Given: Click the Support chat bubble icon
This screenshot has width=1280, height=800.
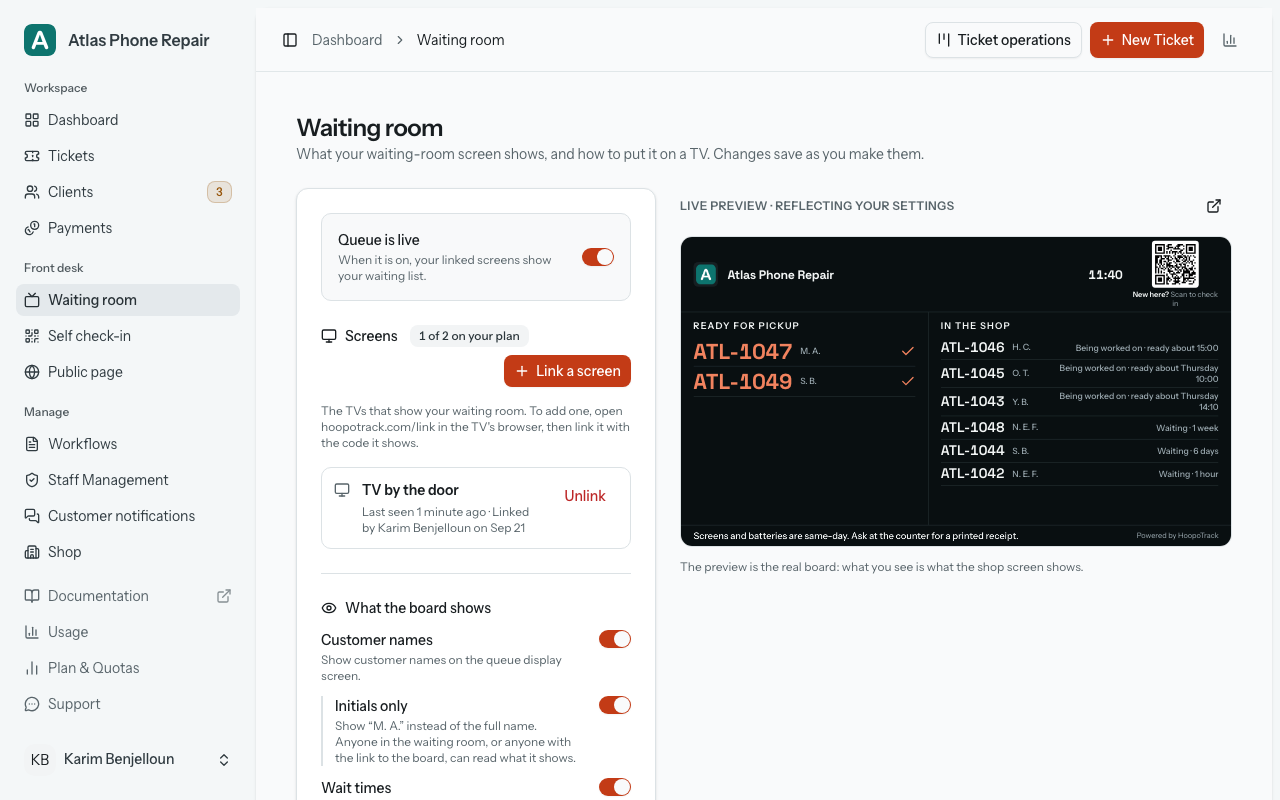Looking at the screenshot, I should (x=32, y=704).
